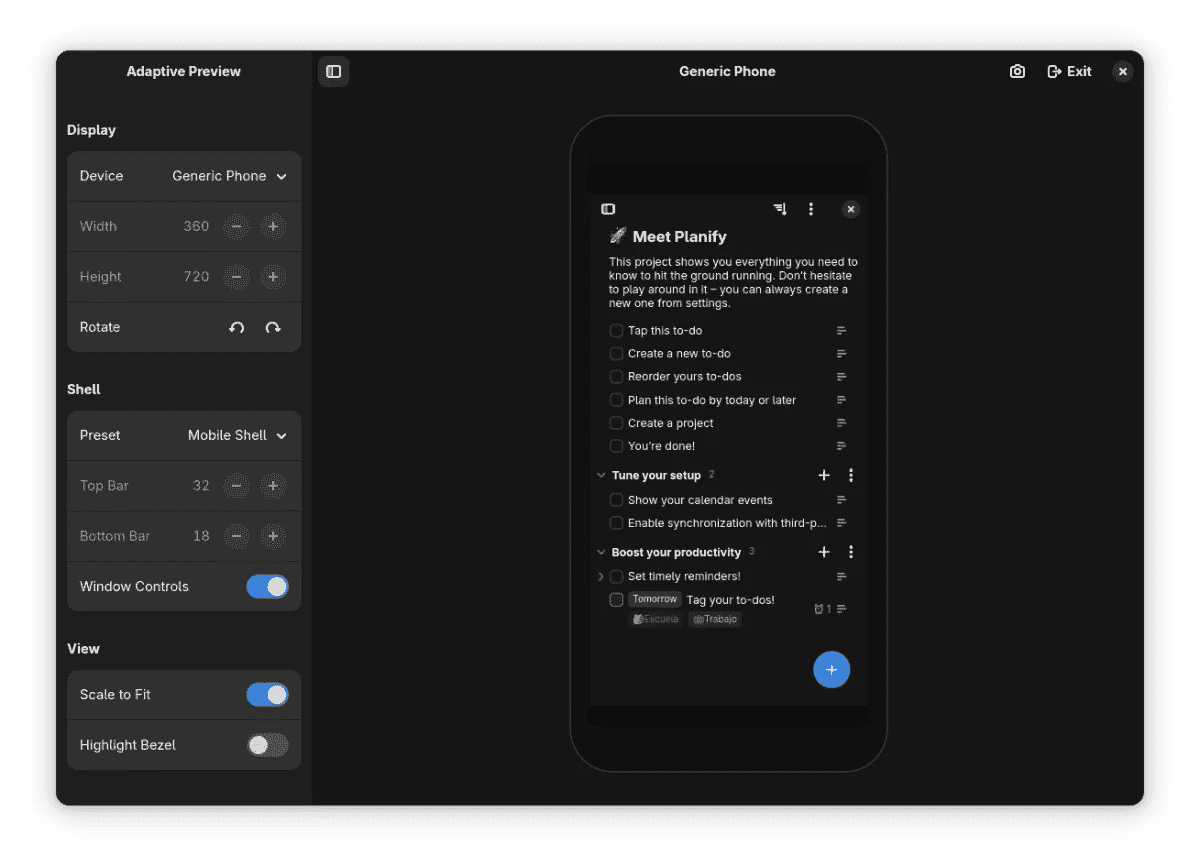Disable the Window Controls switch
This screenshot has width=1200, height=867.
pyautogui.click(x=267, y=587)
